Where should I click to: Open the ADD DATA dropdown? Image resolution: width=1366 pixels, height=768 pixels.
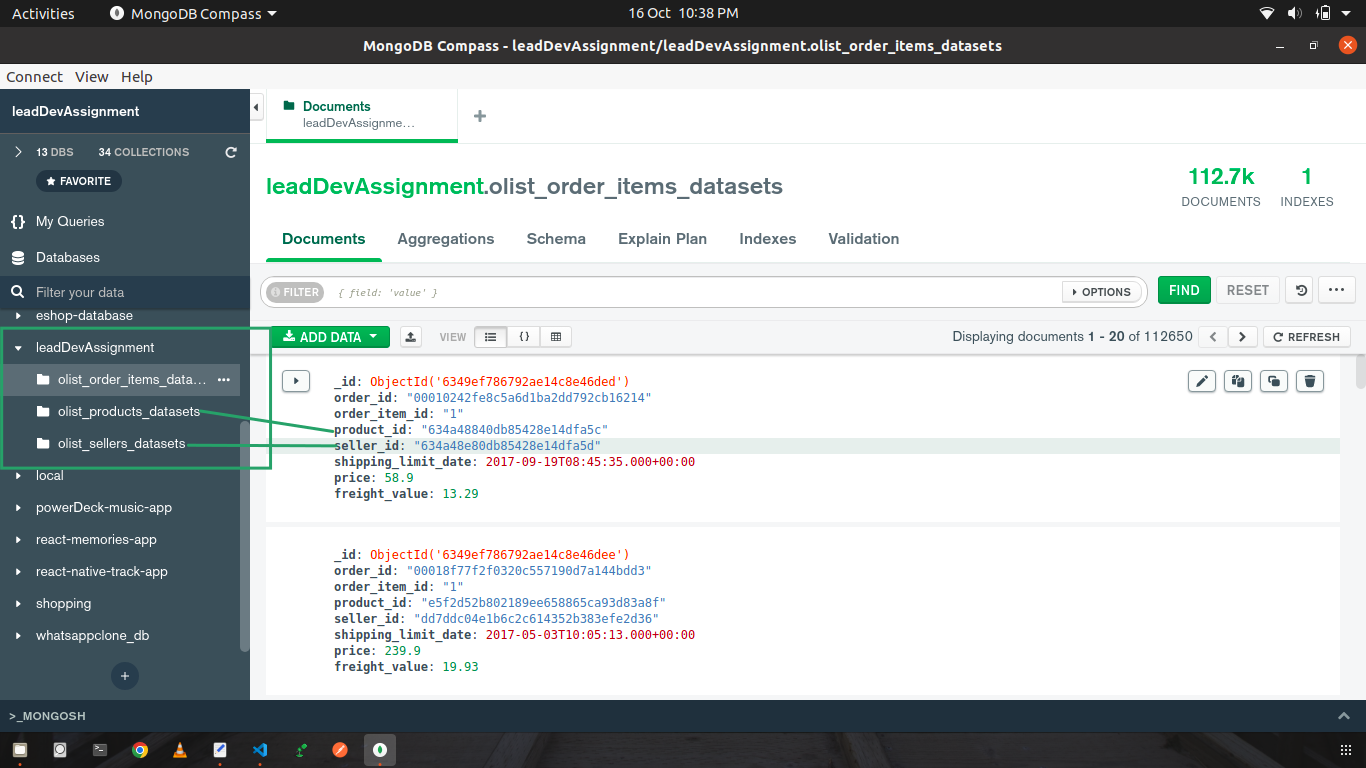point(330,337)
